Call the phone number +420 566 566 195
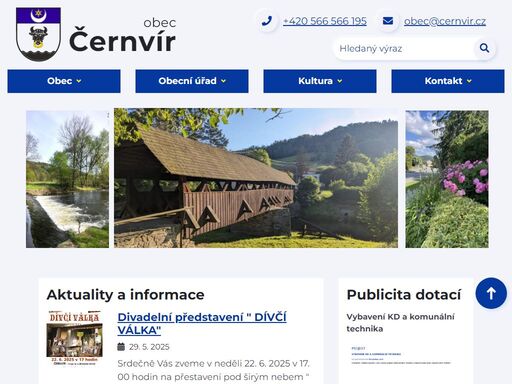Image resolution: width=512 pixels, height=384 pixels. tap(325, 21)
